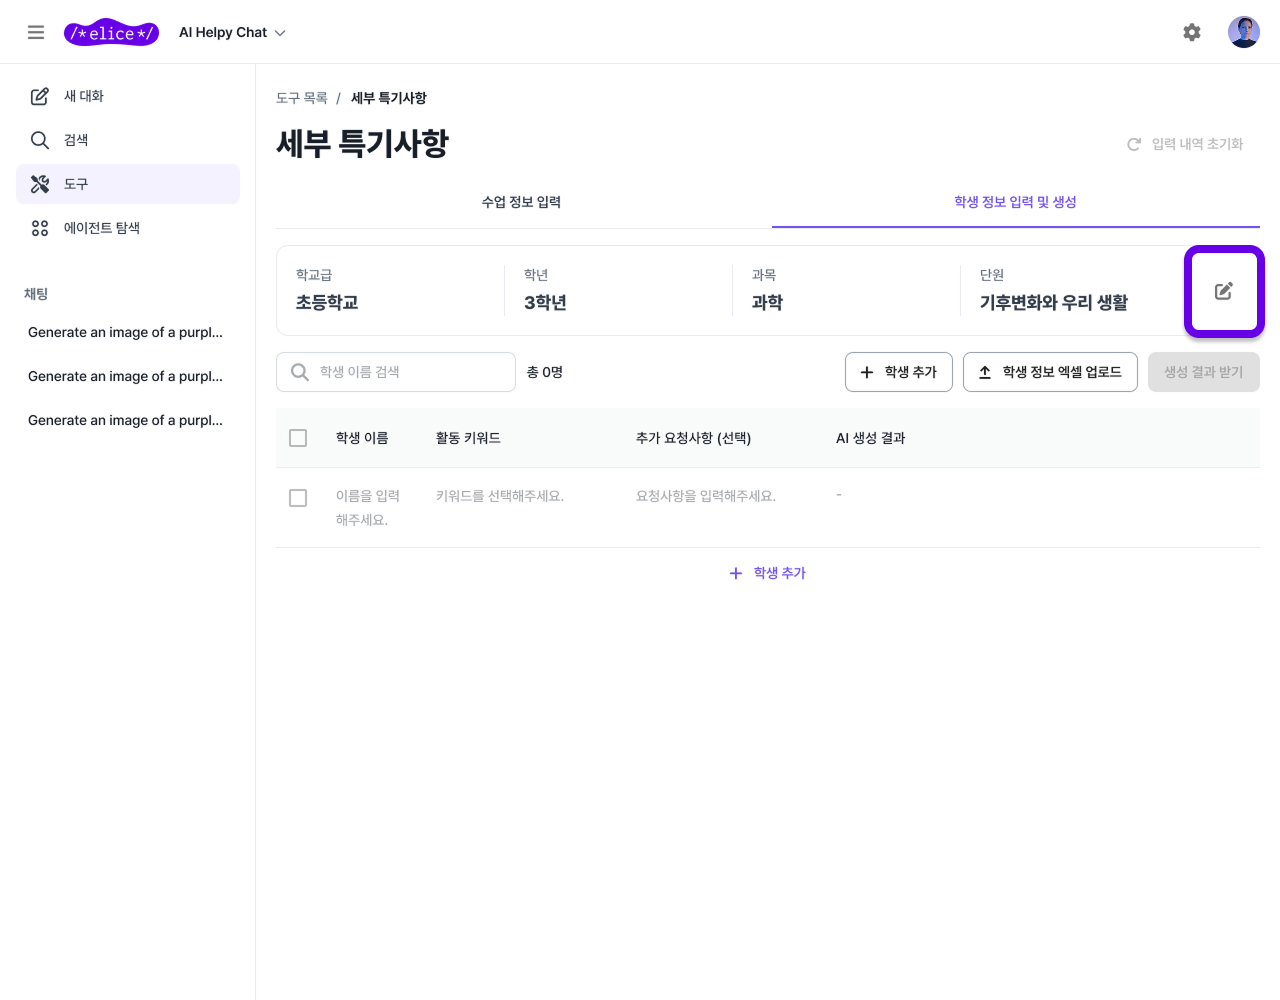
Task: Toggle the select-all checkbox in table header
Action: [x=298, y=438]
